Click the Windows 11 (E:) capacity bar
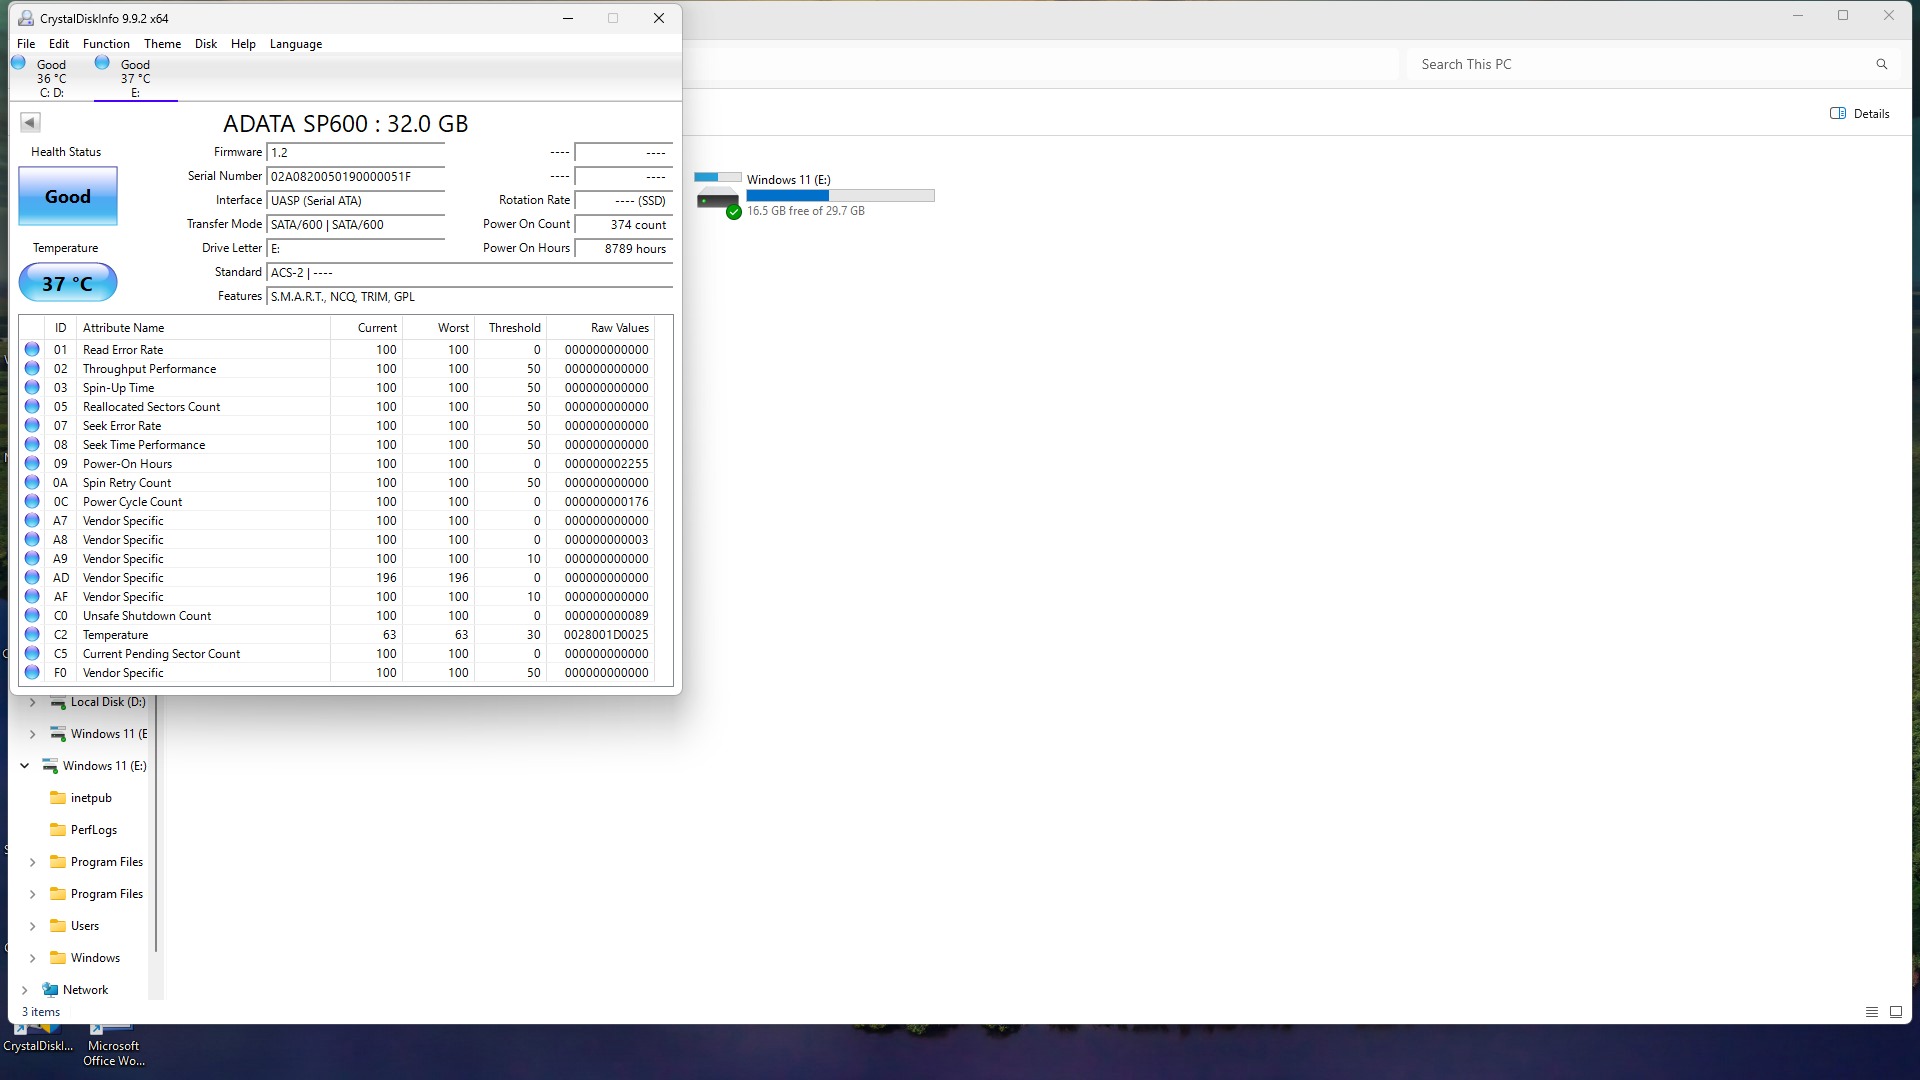 point(840,196)
